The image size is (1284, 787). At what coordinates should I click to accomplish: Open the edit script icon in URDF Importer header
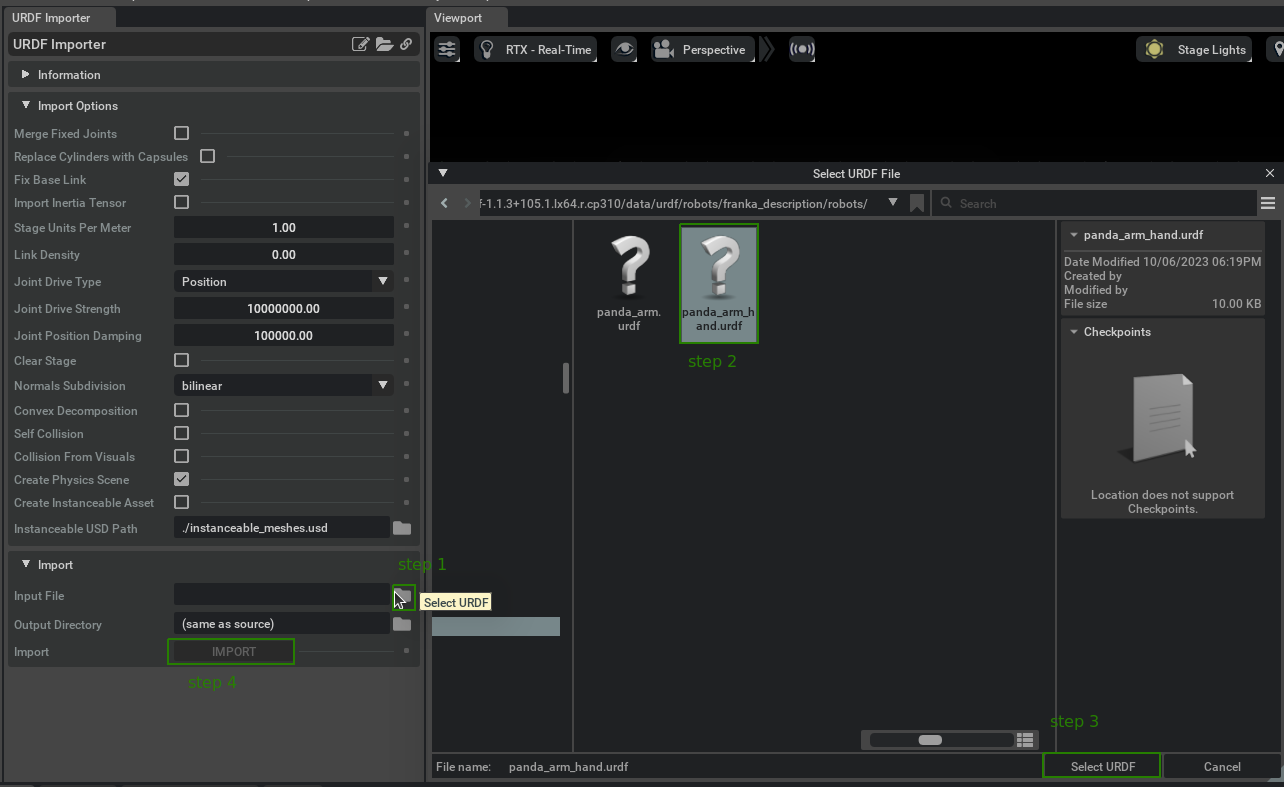point(361,44)
